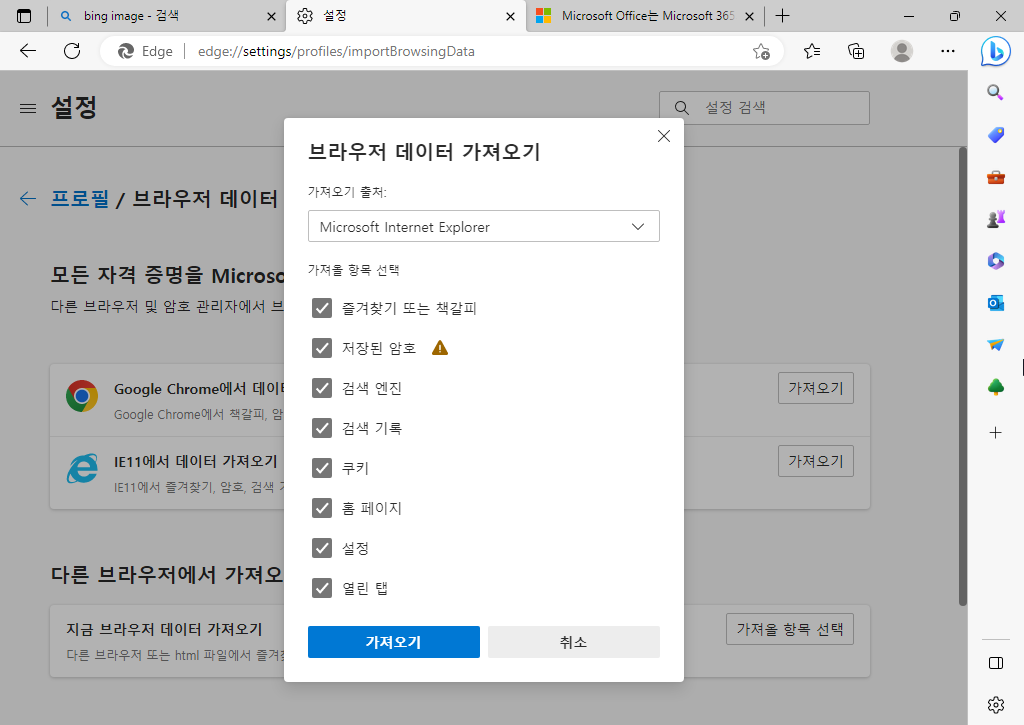Add a sidebar app with plus icon
This screenshot has height=725, width=1024.
995,432
